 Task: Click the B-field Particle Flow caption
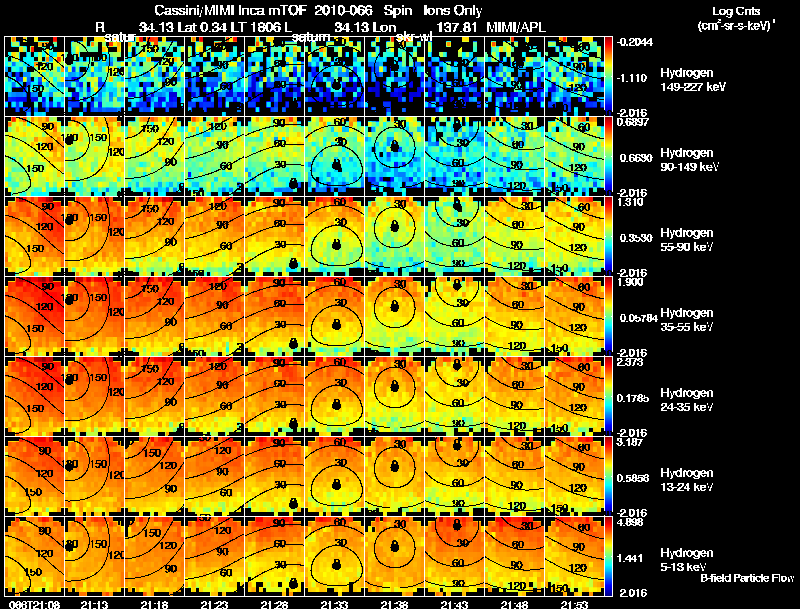pyautogui.click(x=747, y=578)
